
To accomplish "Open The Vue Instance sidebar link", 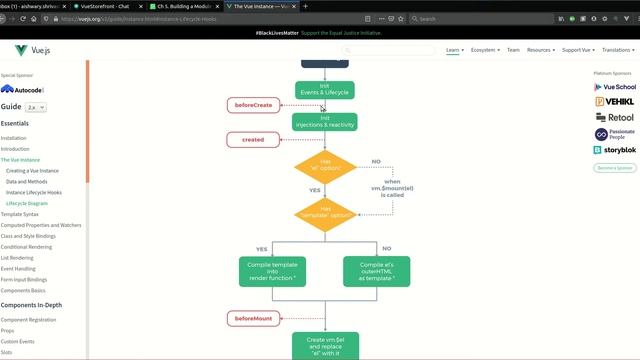I will pyautogui.click(x=20, y=160).
